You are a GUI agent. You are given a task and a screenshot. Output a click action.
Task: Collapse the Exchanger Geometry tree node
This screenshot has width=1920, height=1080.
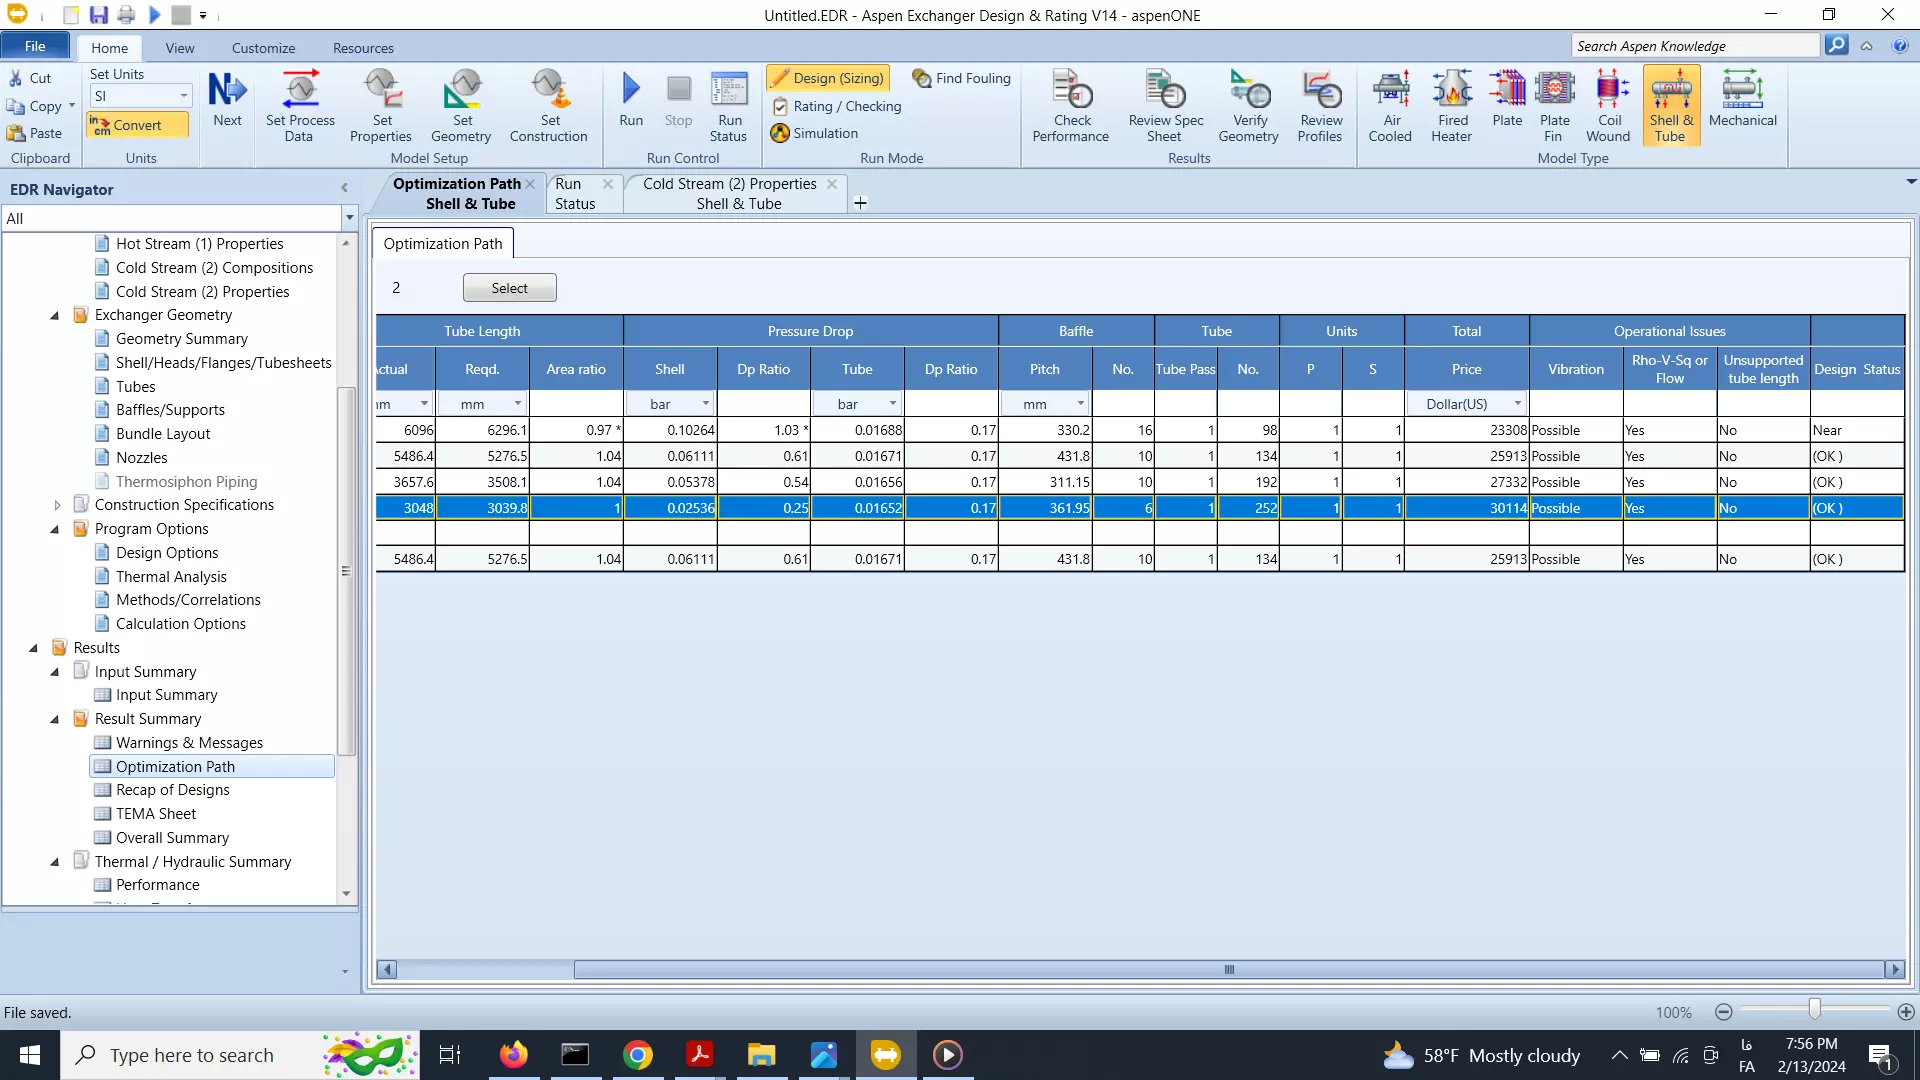[55, 316]
